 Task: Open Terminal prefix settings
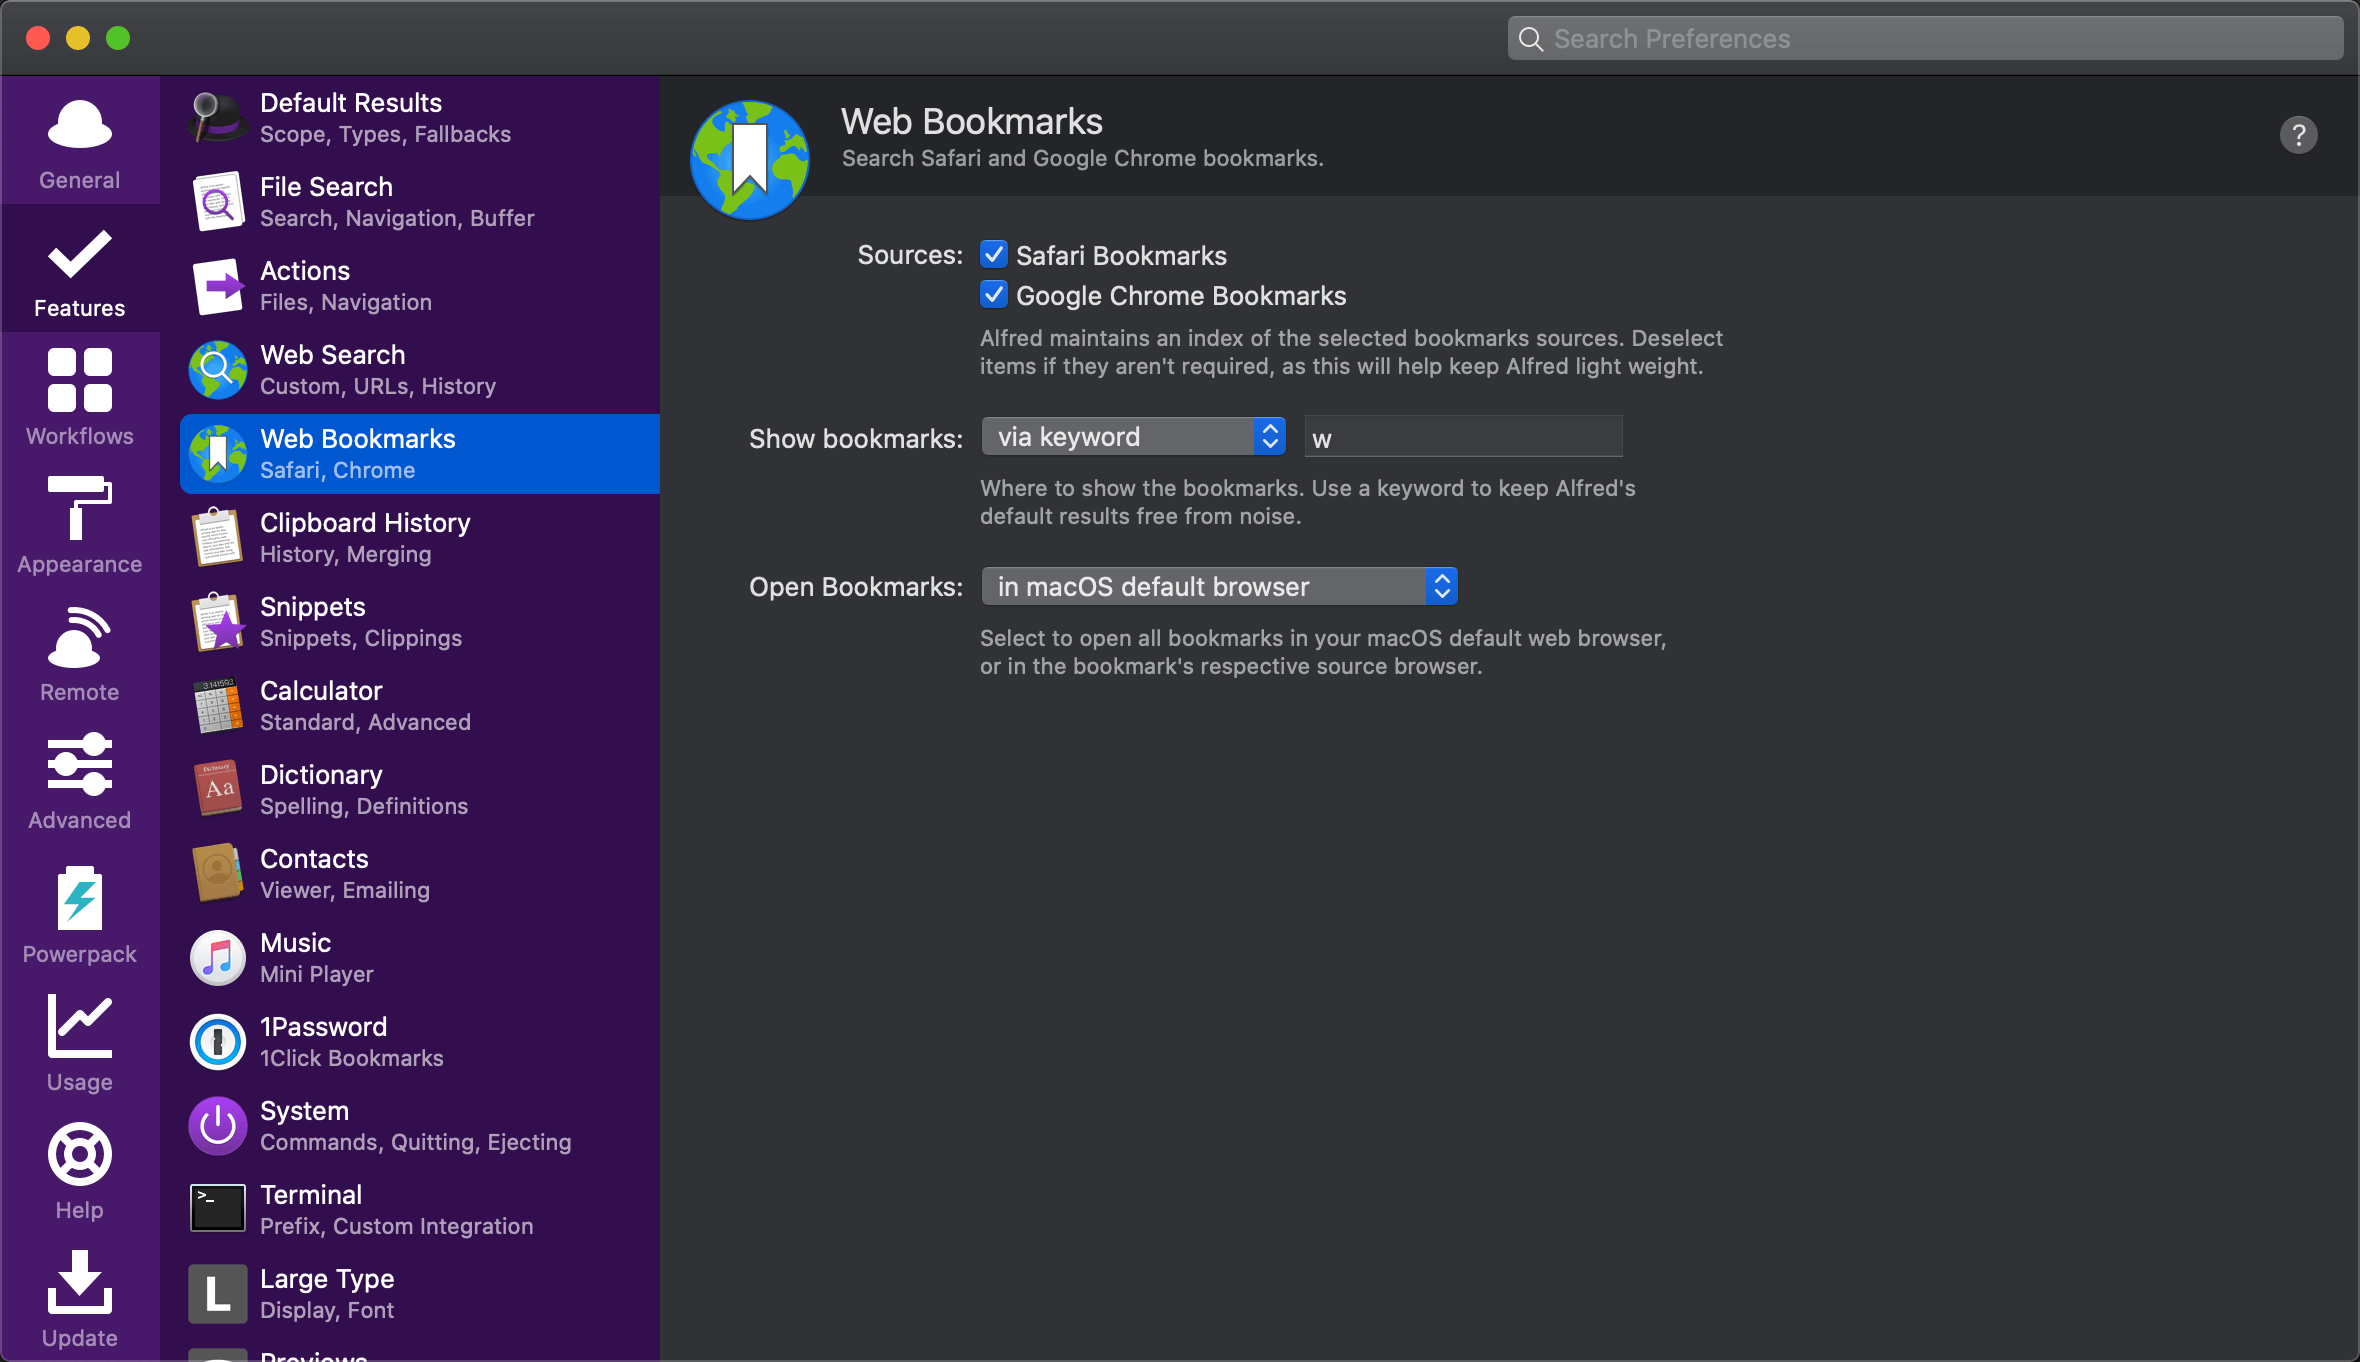[x=420, y=1210]
